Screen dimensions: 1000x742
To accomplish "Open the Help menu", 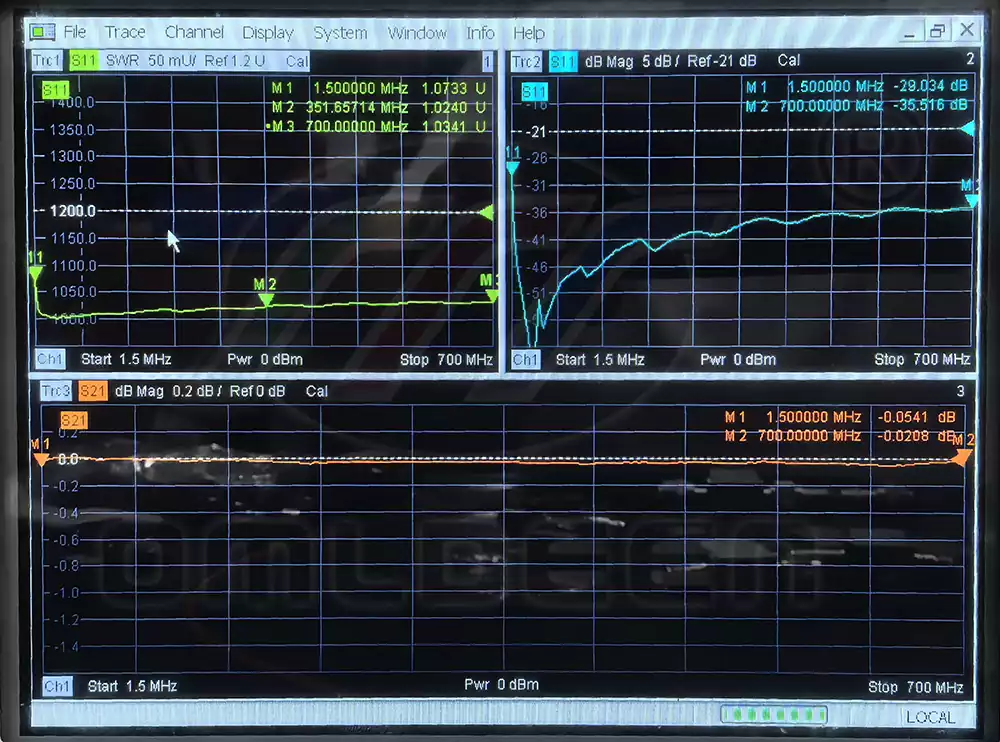I will coord(529,33).
